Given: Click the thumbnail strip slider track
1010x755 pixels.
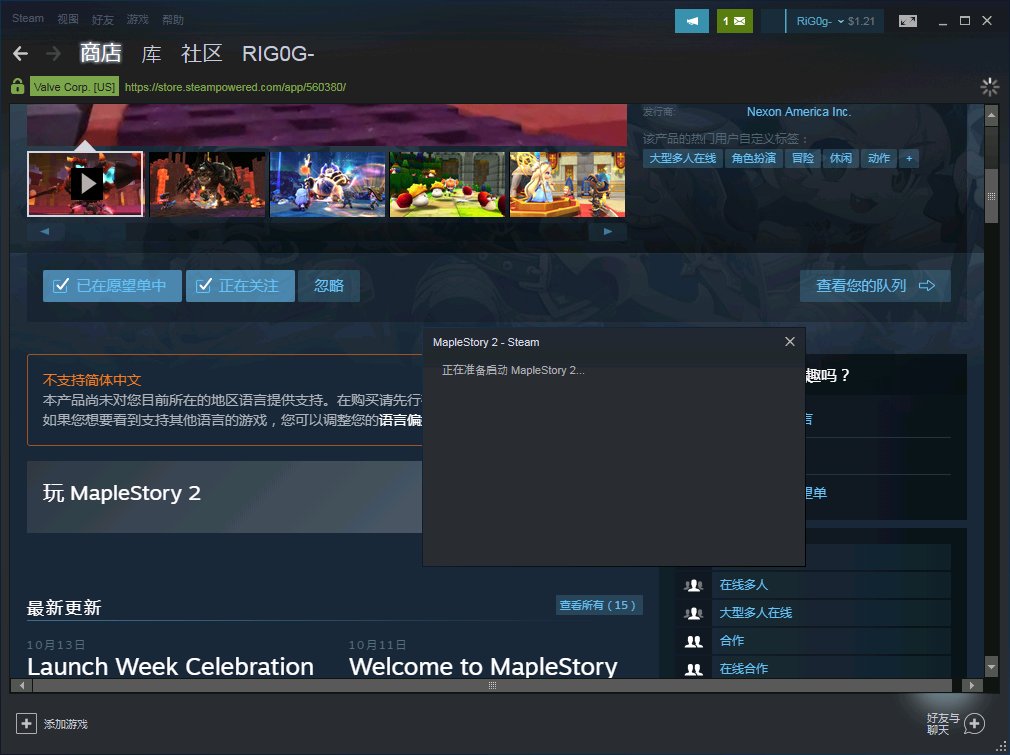Looking at the screenshot, I should (x=327, y=231).
